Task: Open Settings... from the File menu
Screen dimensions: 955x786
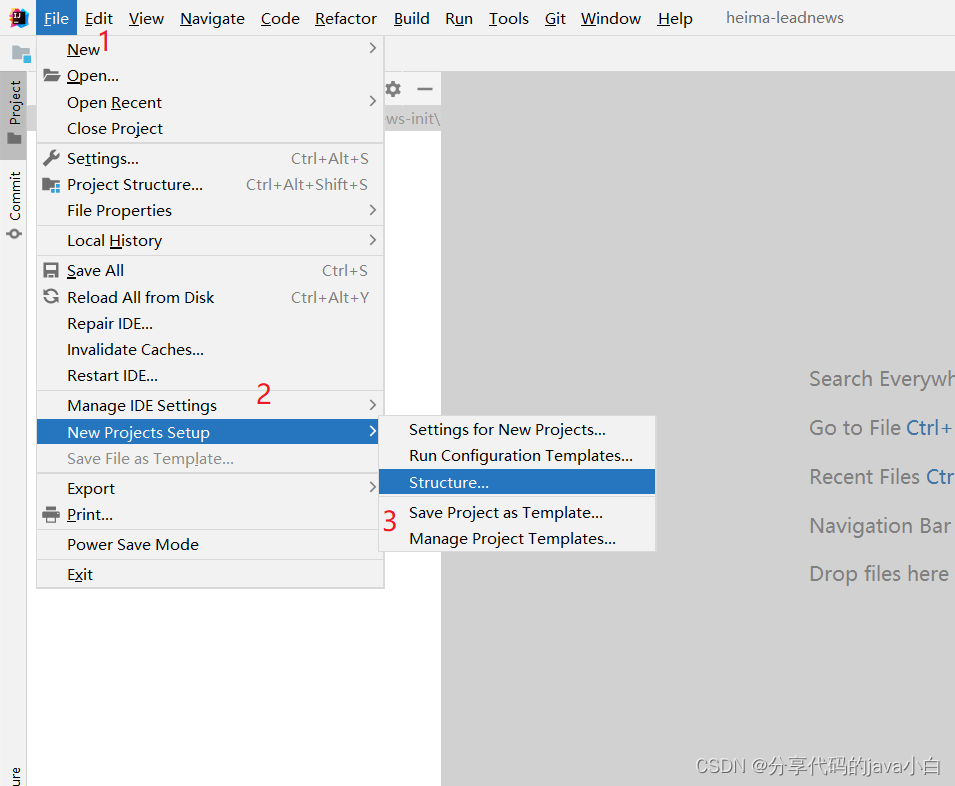Action: point(210,158)
